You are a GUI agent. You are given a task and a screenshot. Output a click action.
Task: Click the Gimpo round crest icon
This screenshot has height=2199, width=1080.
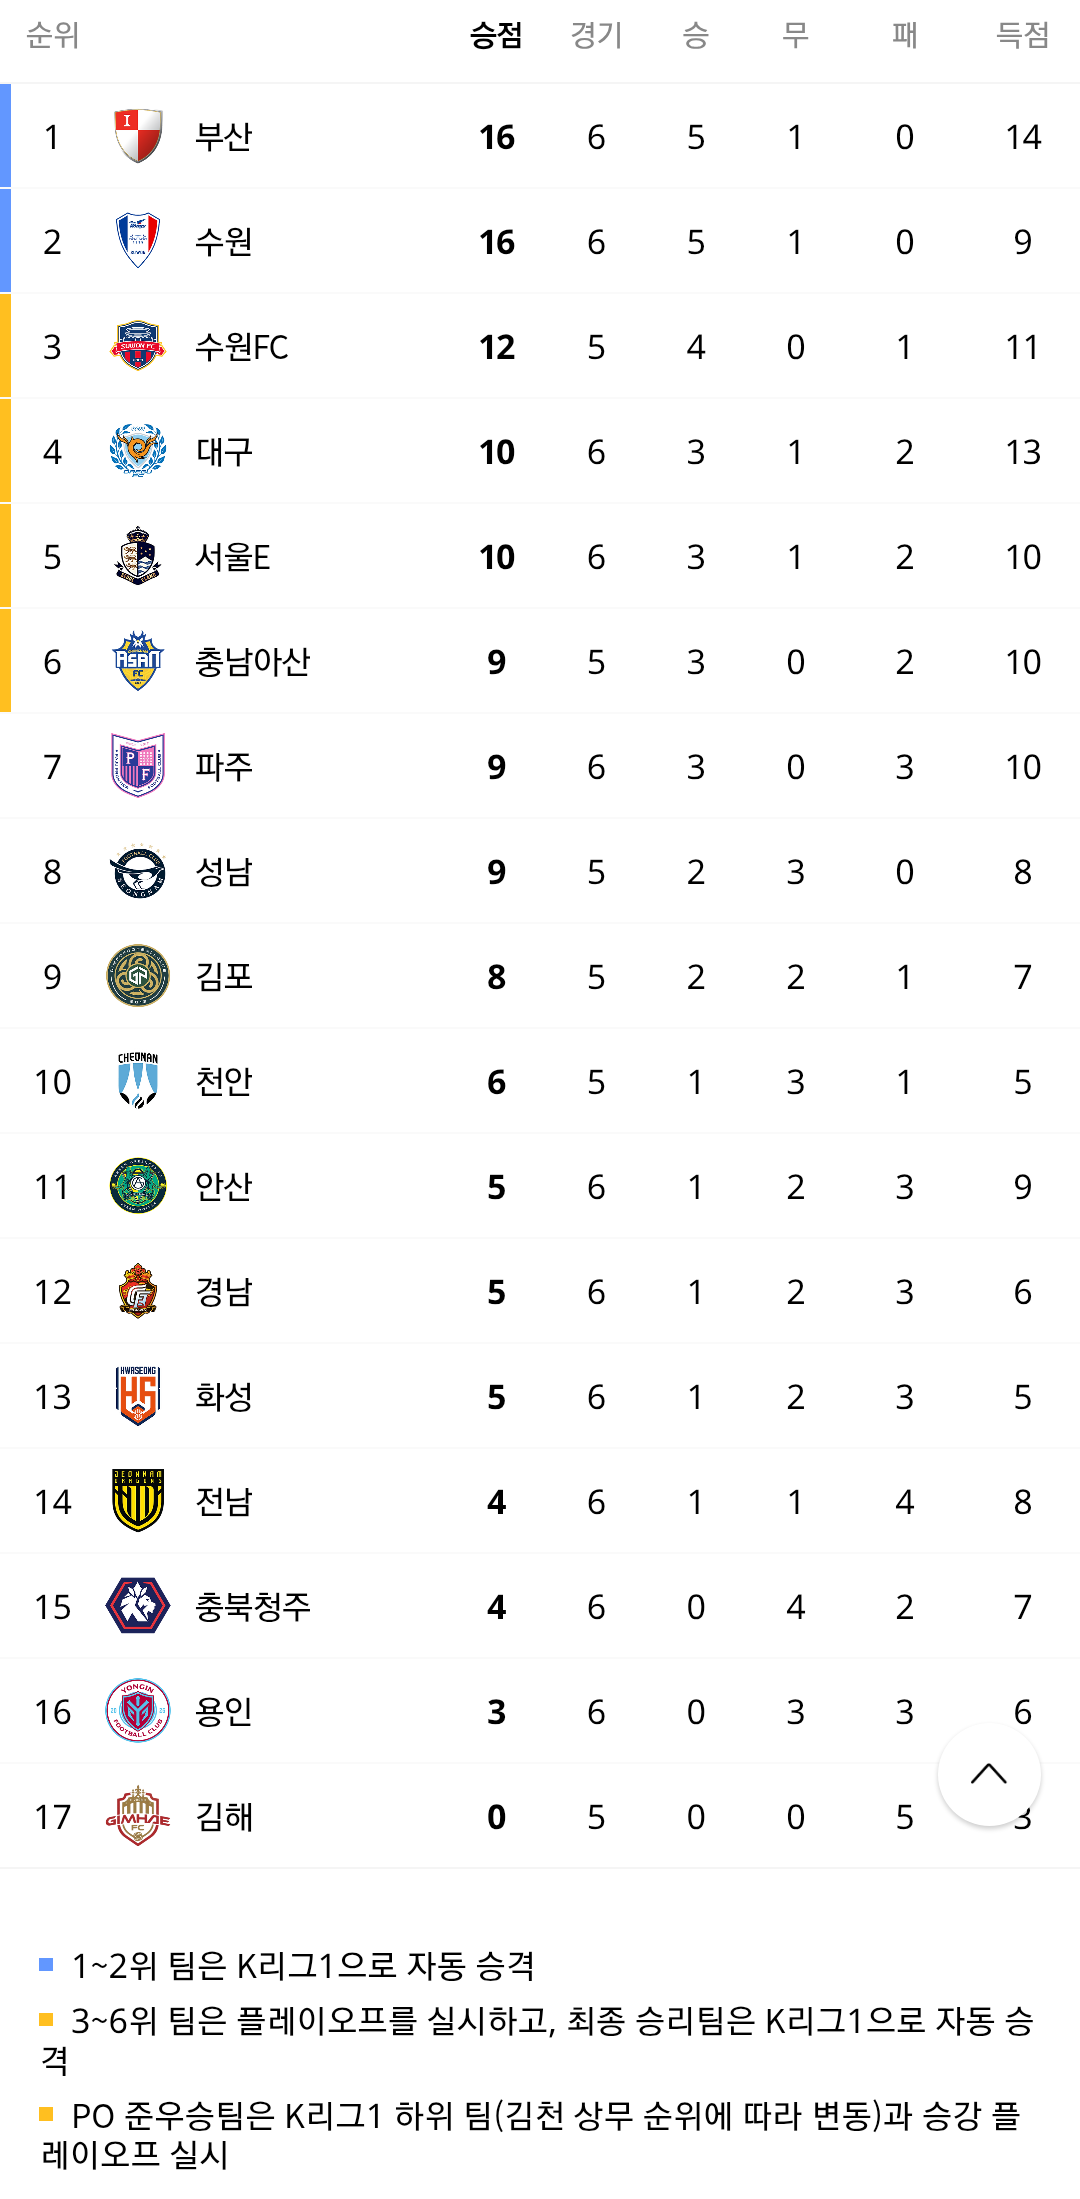[138, 976]
